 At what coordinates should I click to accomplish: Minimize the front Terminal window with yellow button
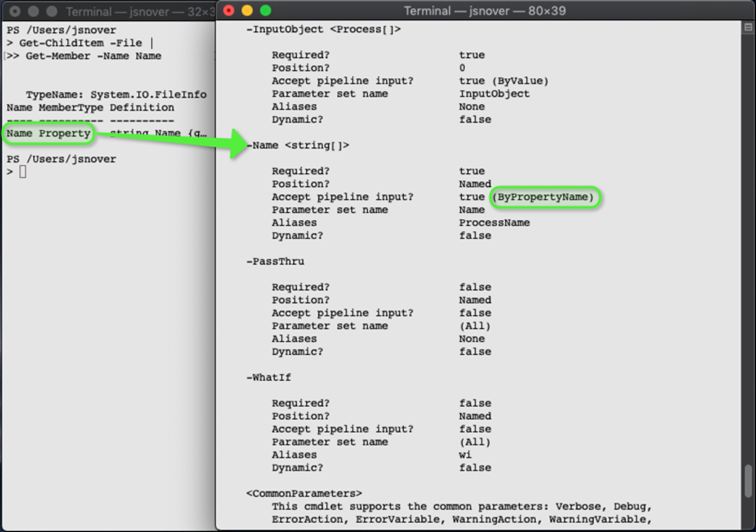point(247,11)
